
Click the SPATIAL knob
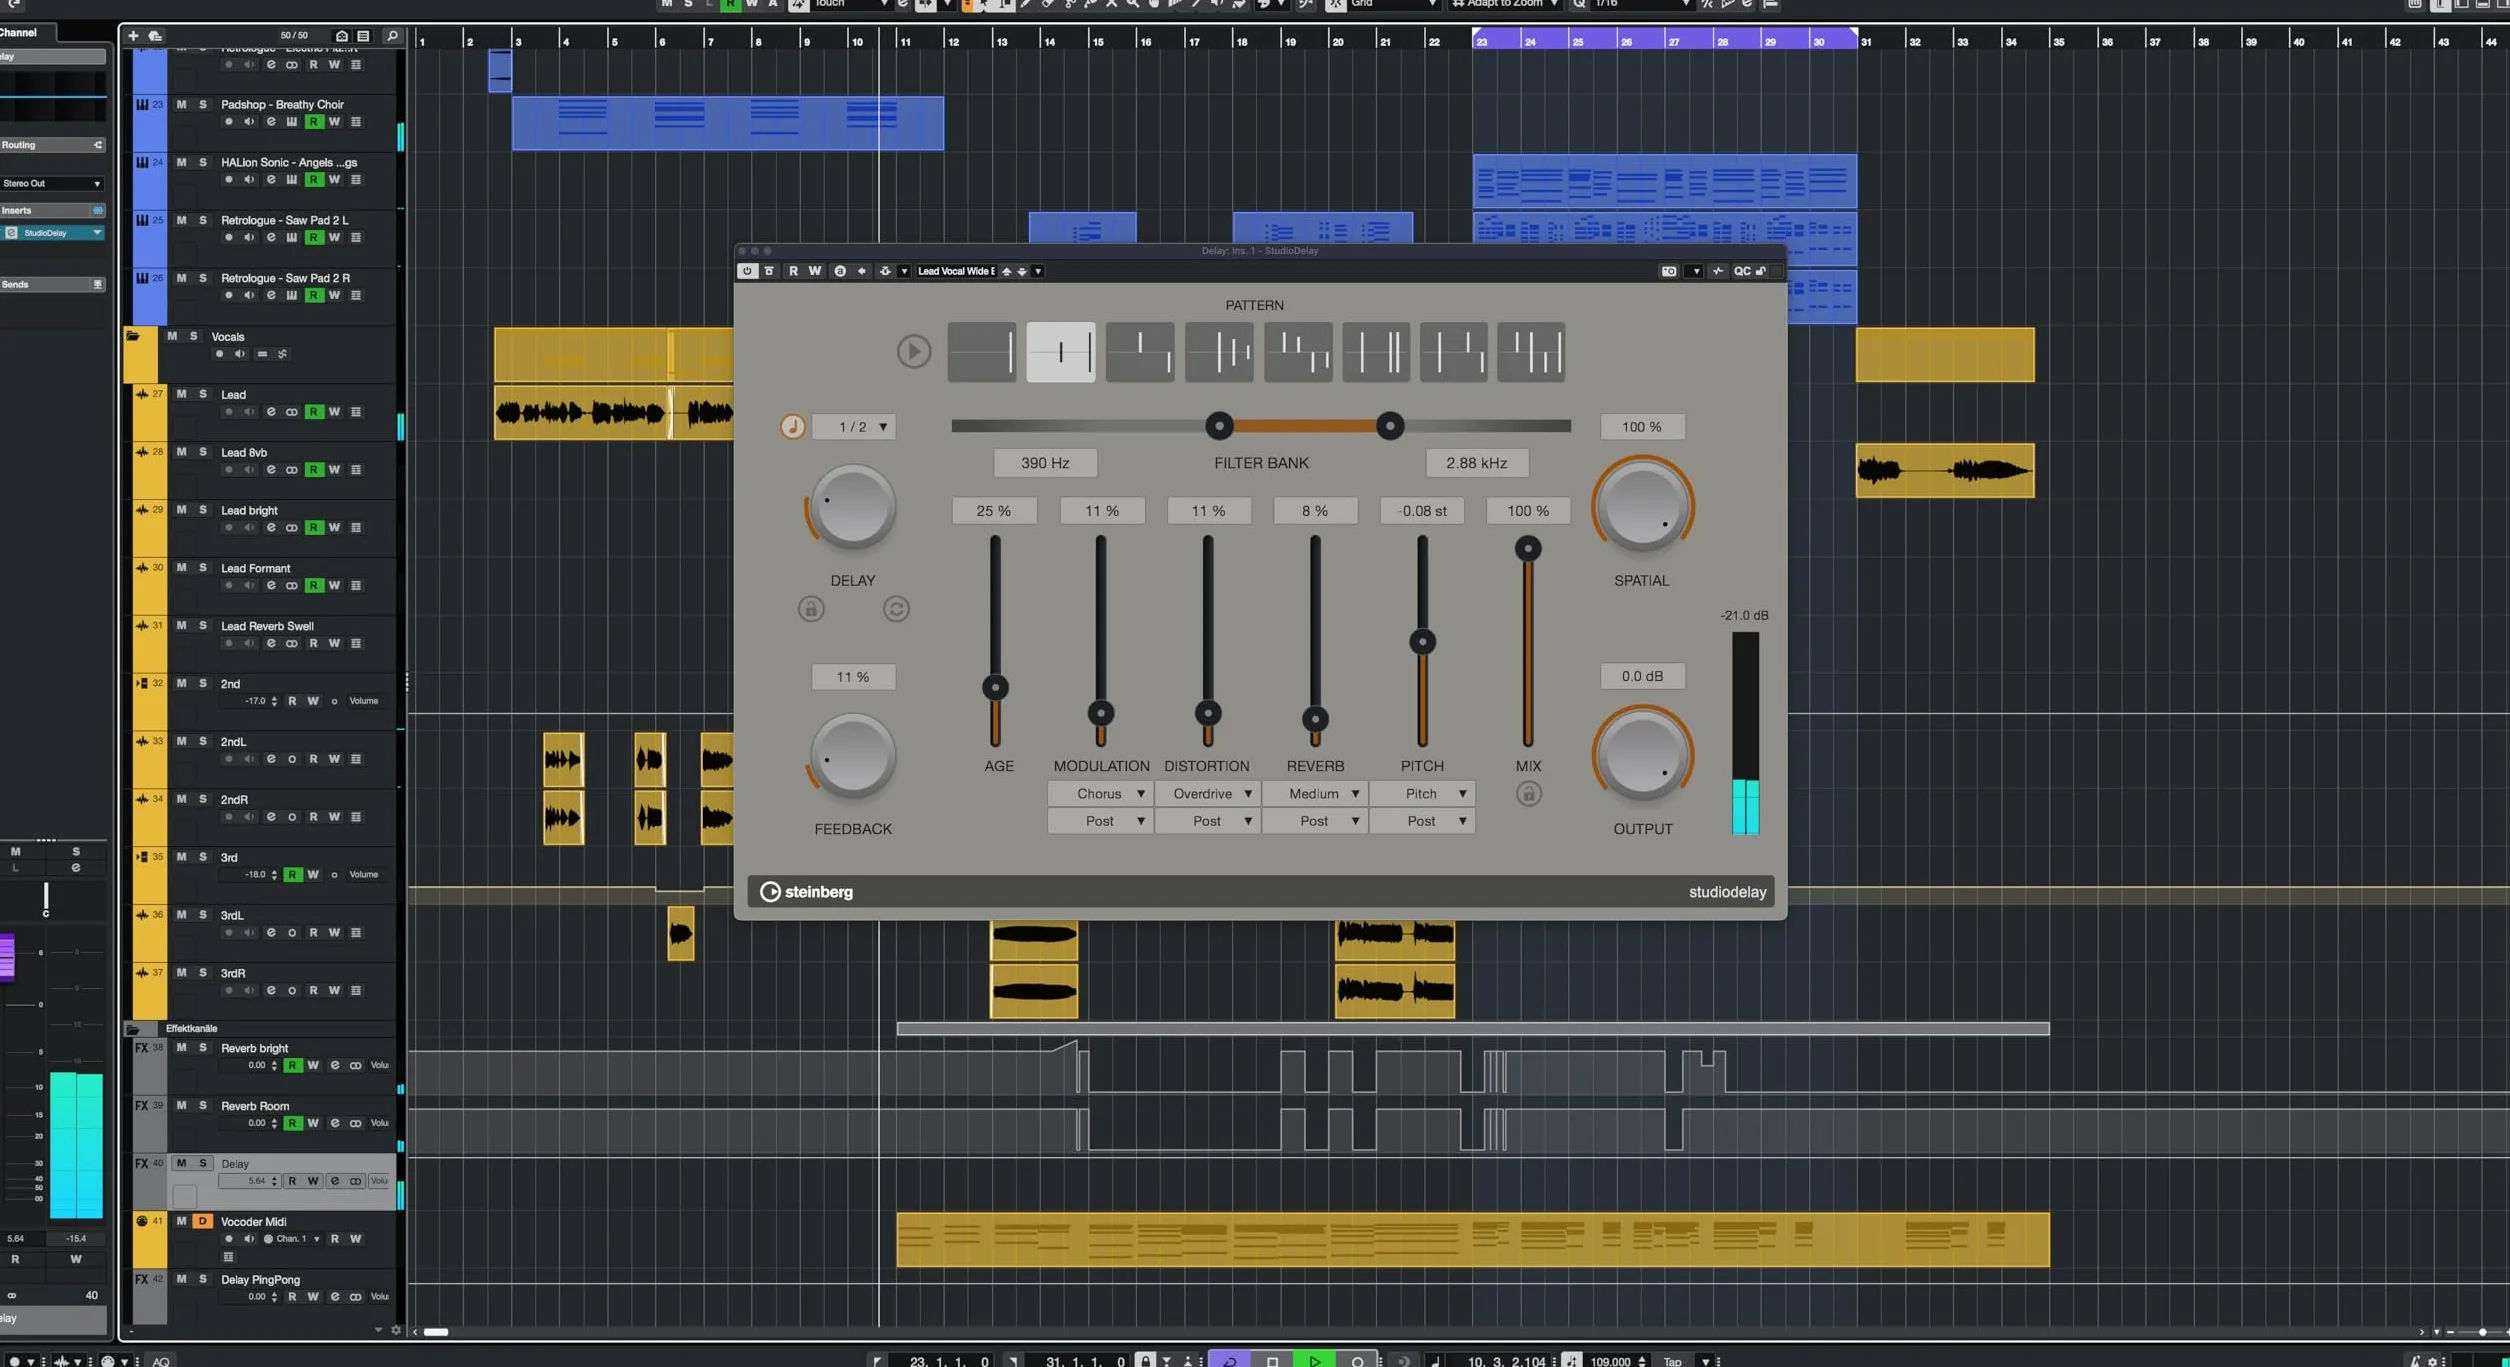click(x=1642, y=507)
